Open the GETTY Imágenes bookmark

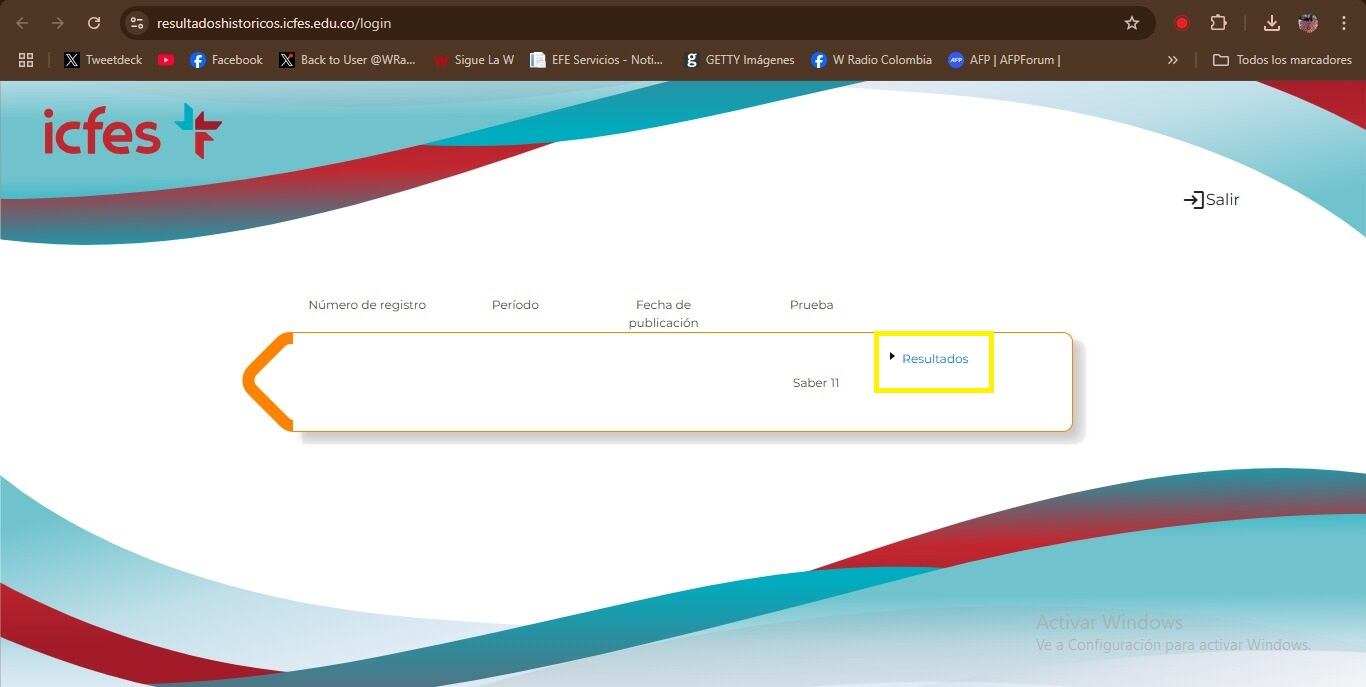(x=739, y=60)
